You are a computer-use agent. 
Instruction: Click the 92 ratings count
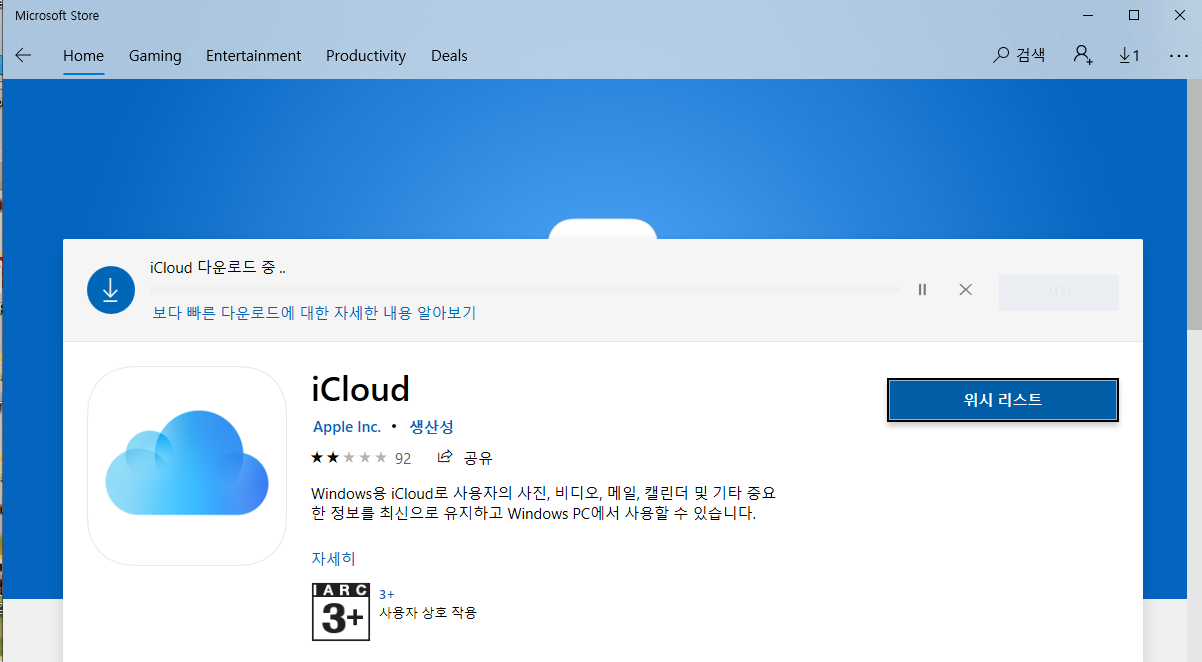click(x=403, y=458)
